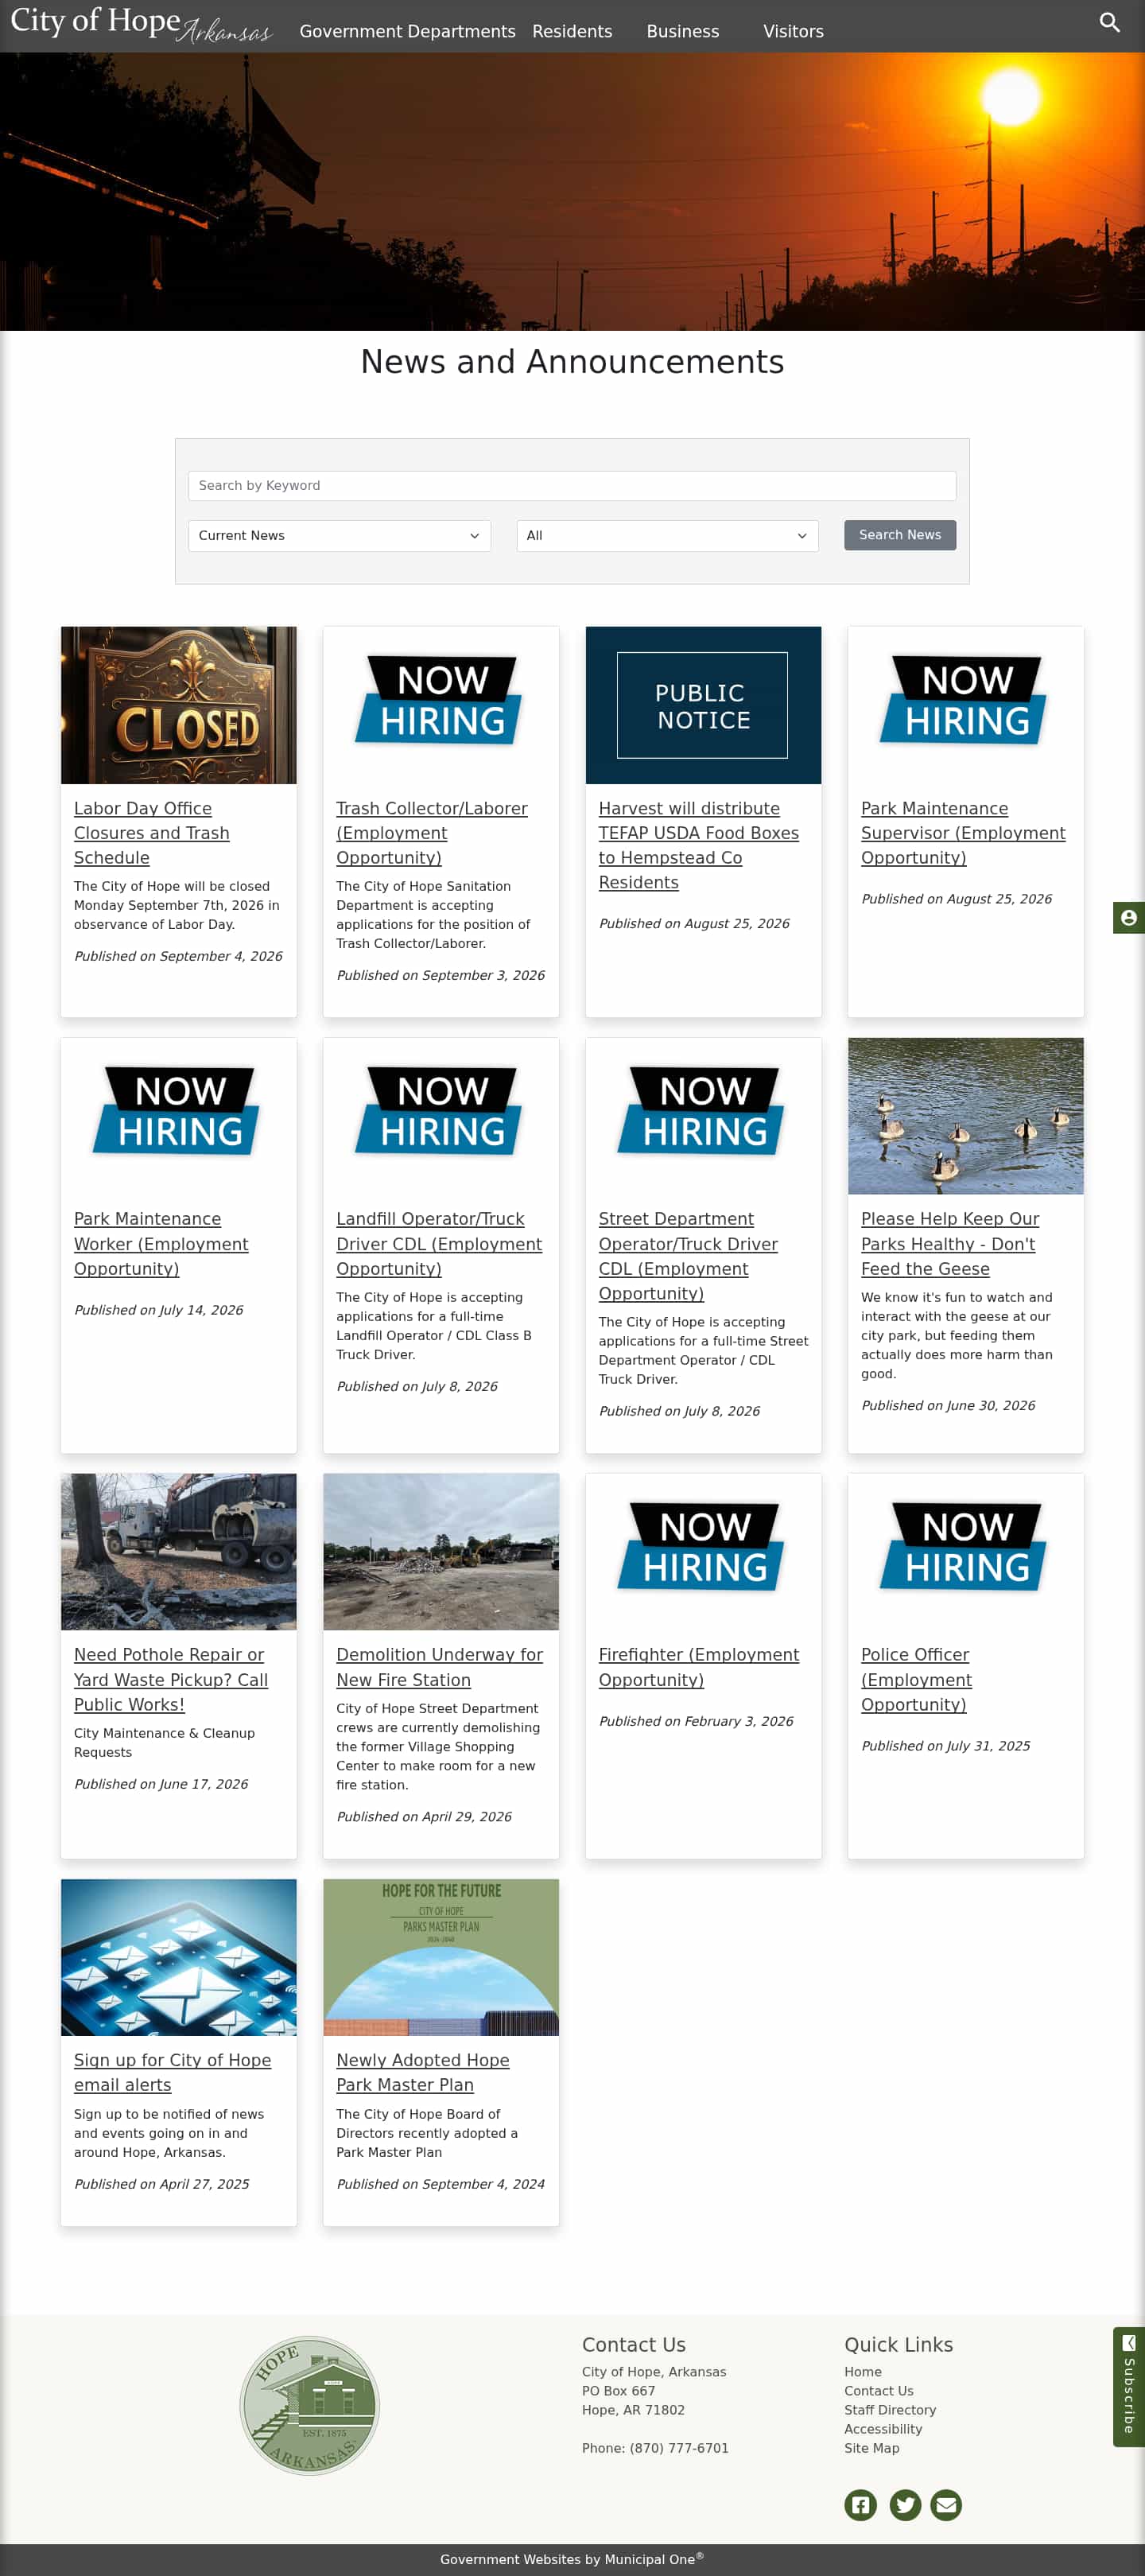
Task: Open Need Pothole Repair article link
Action: pos(171,1679)
